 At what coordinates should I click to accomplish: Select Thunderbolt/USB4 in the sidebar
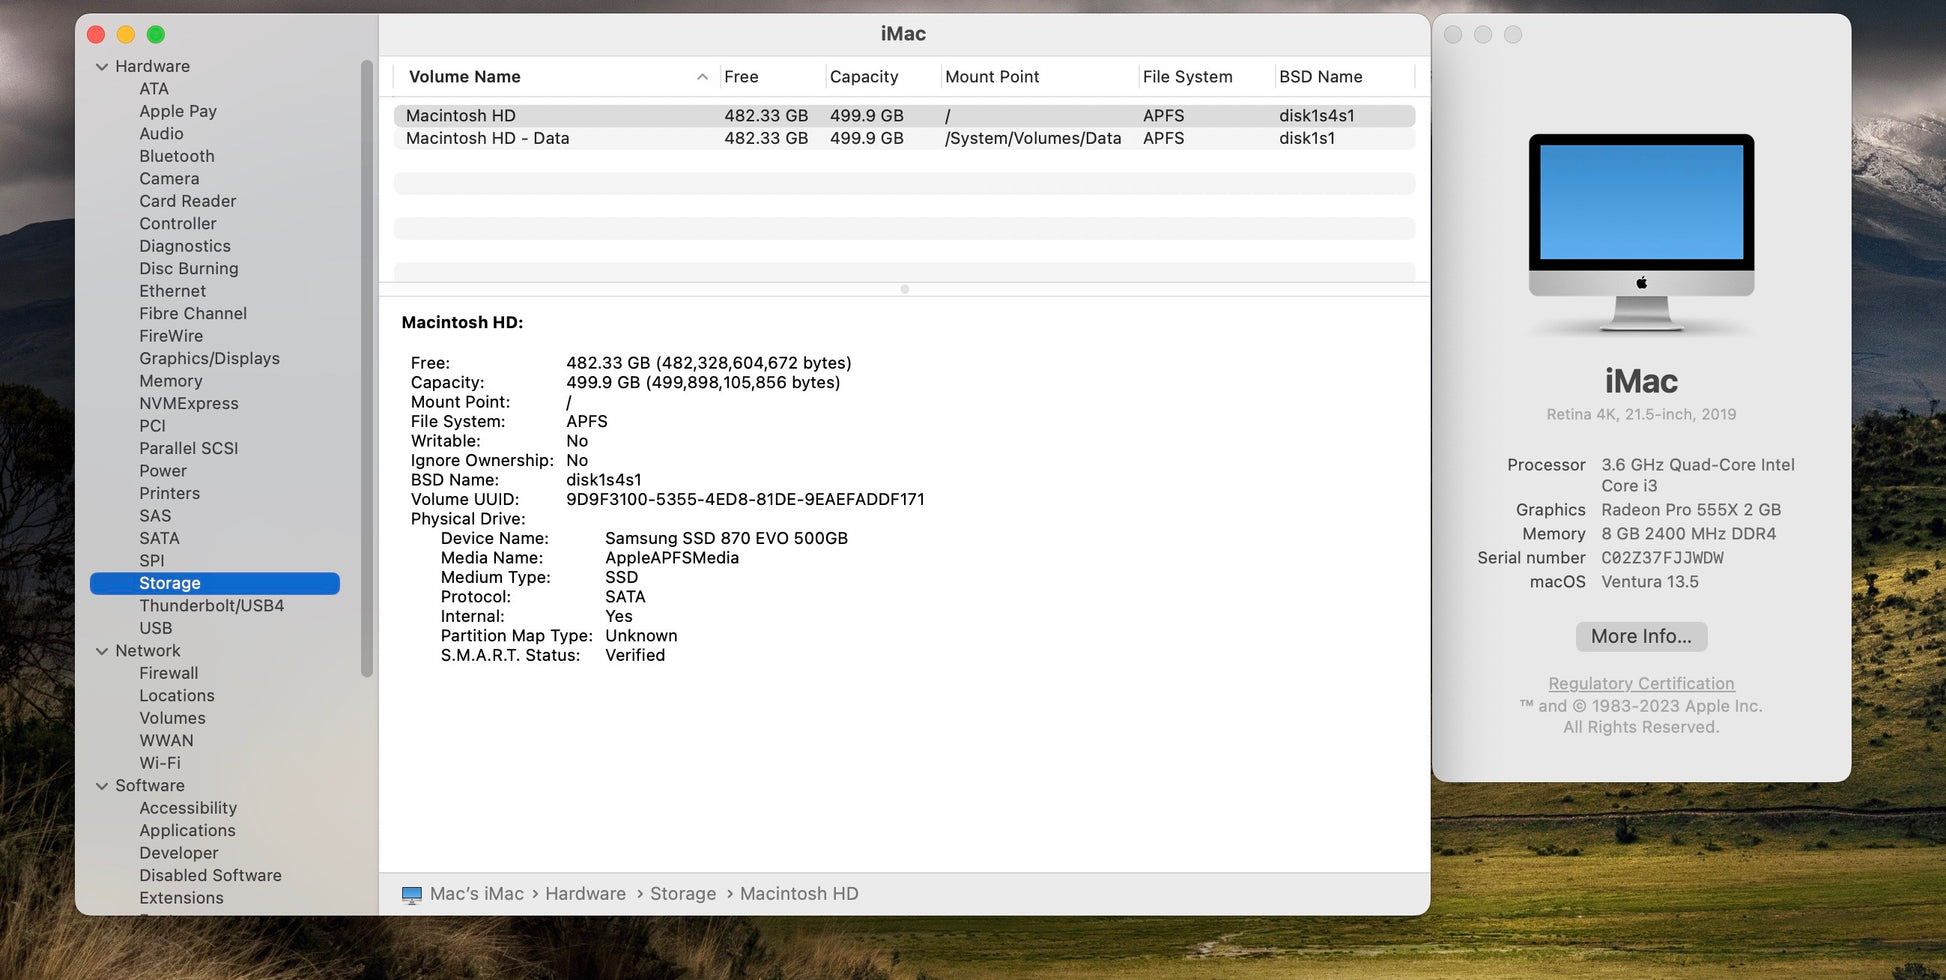[211, 606]
